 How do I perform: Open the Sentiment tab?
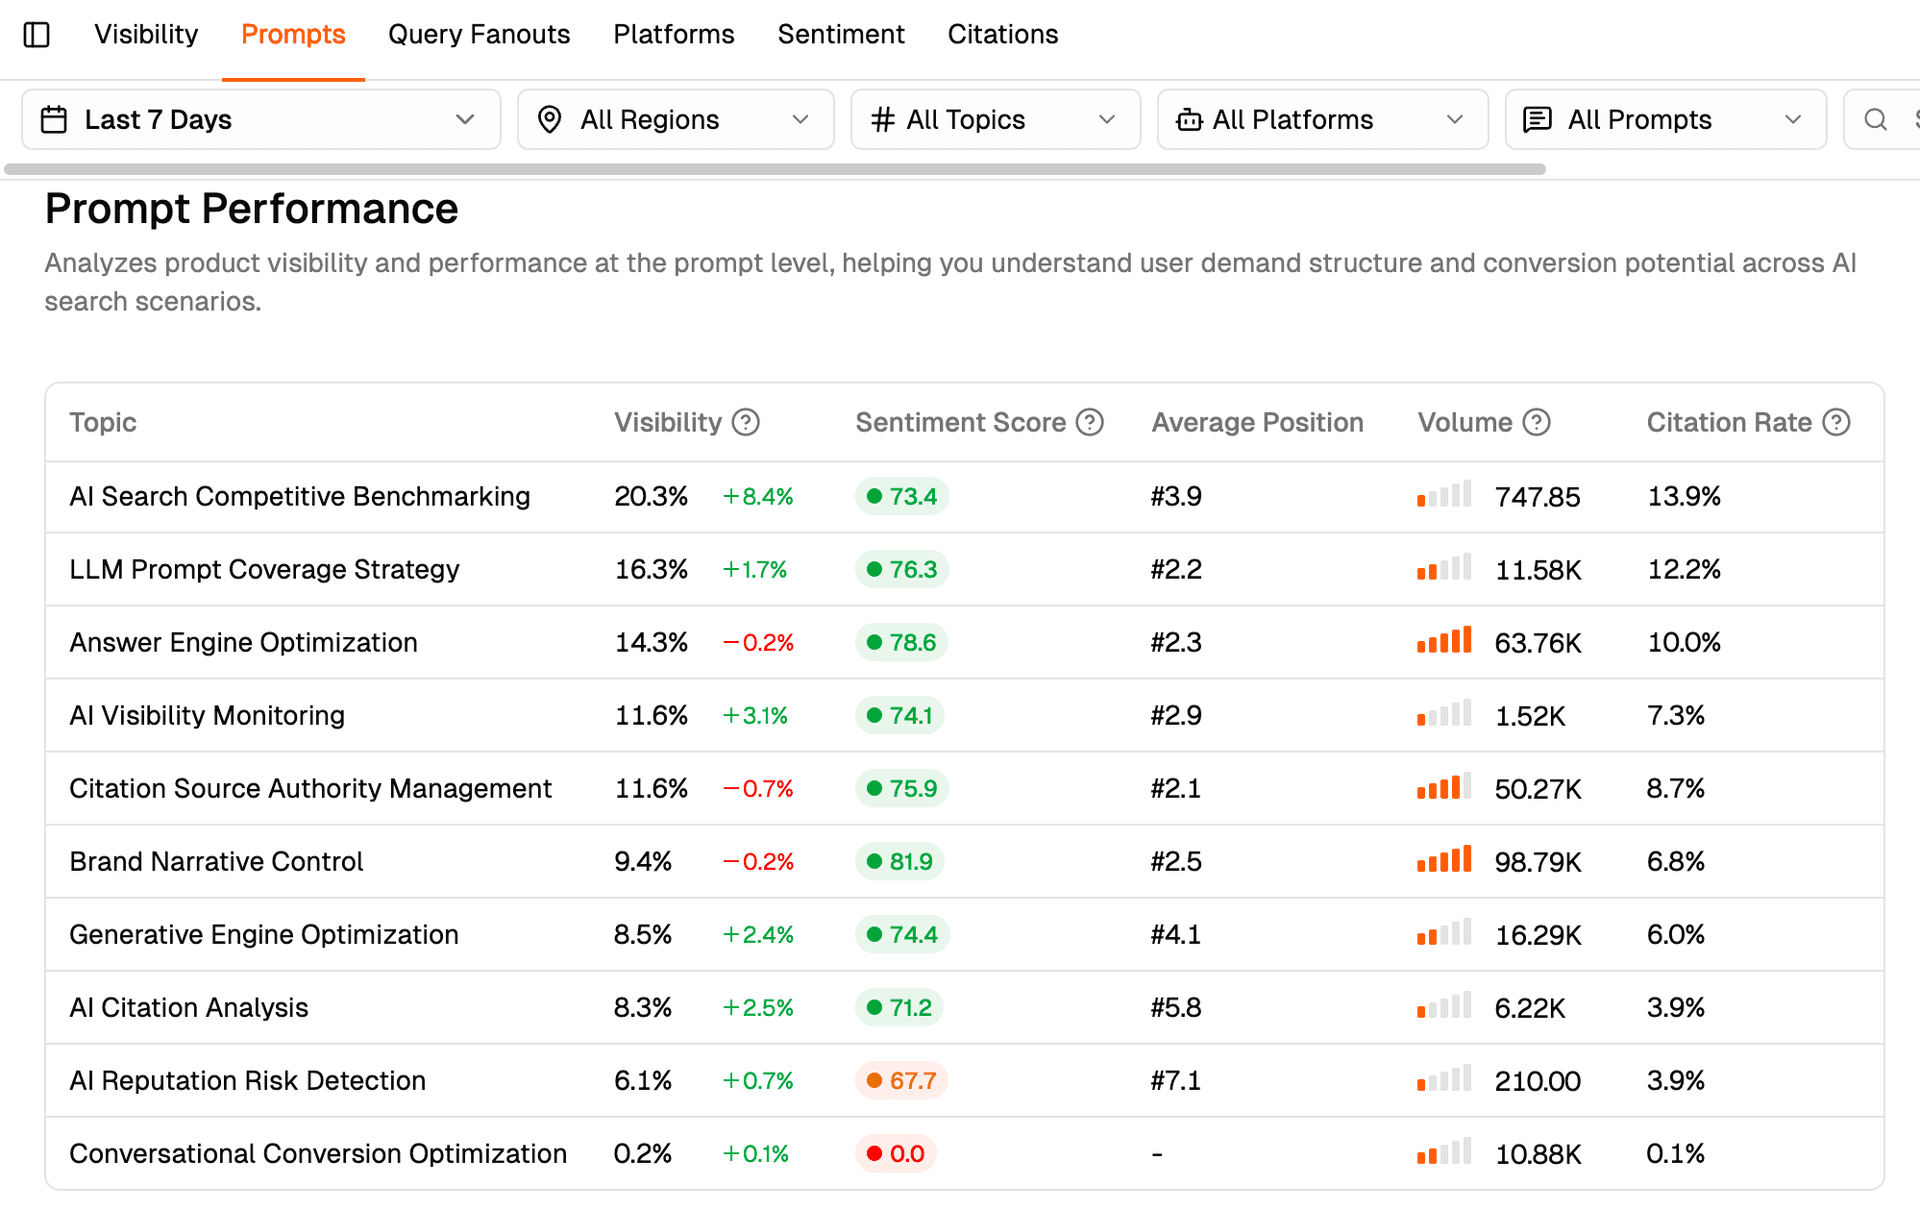point(841,35)
